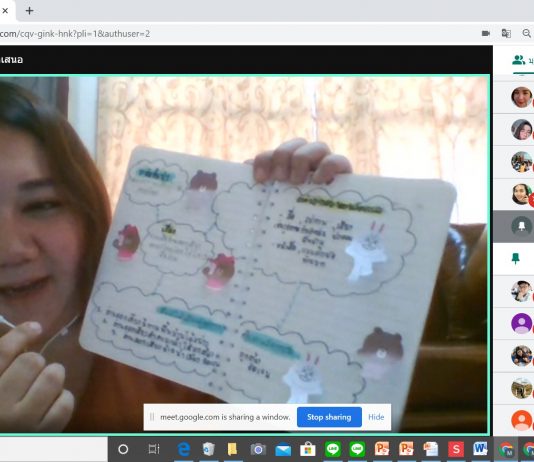534x462 pixels.
Task: Open the left PowerPoint icon on taskbar
Action: tap(382, 449)
